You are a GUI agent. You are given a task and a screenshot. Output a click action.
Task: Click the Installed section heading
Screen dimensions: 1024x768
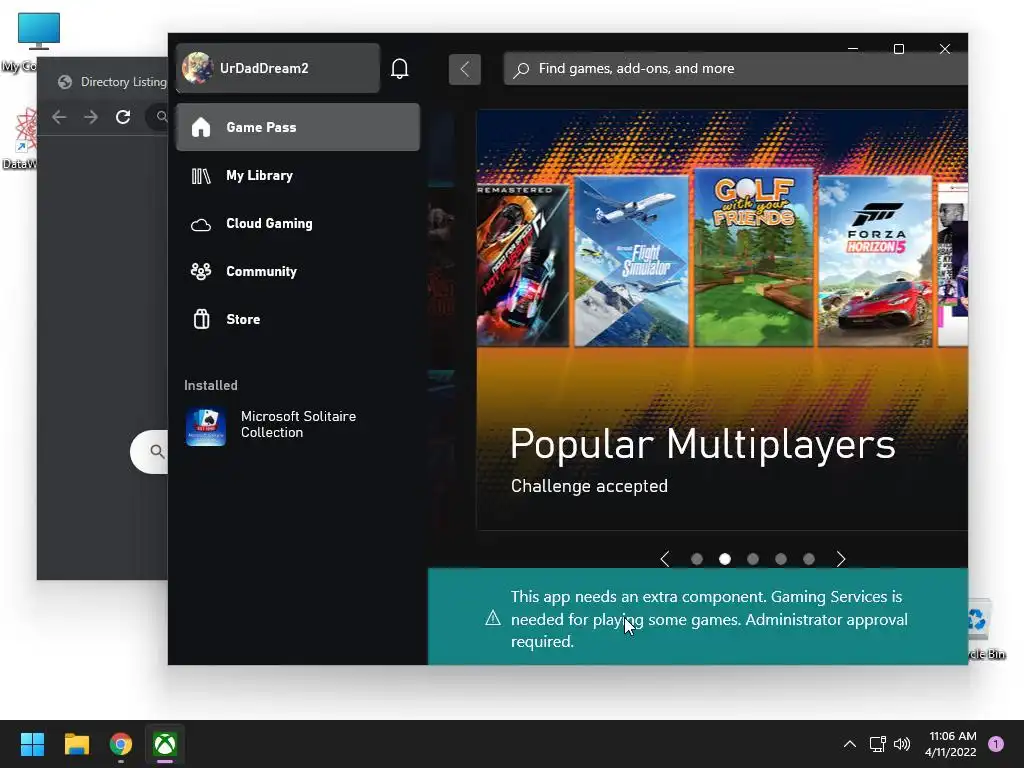(211, 385)
